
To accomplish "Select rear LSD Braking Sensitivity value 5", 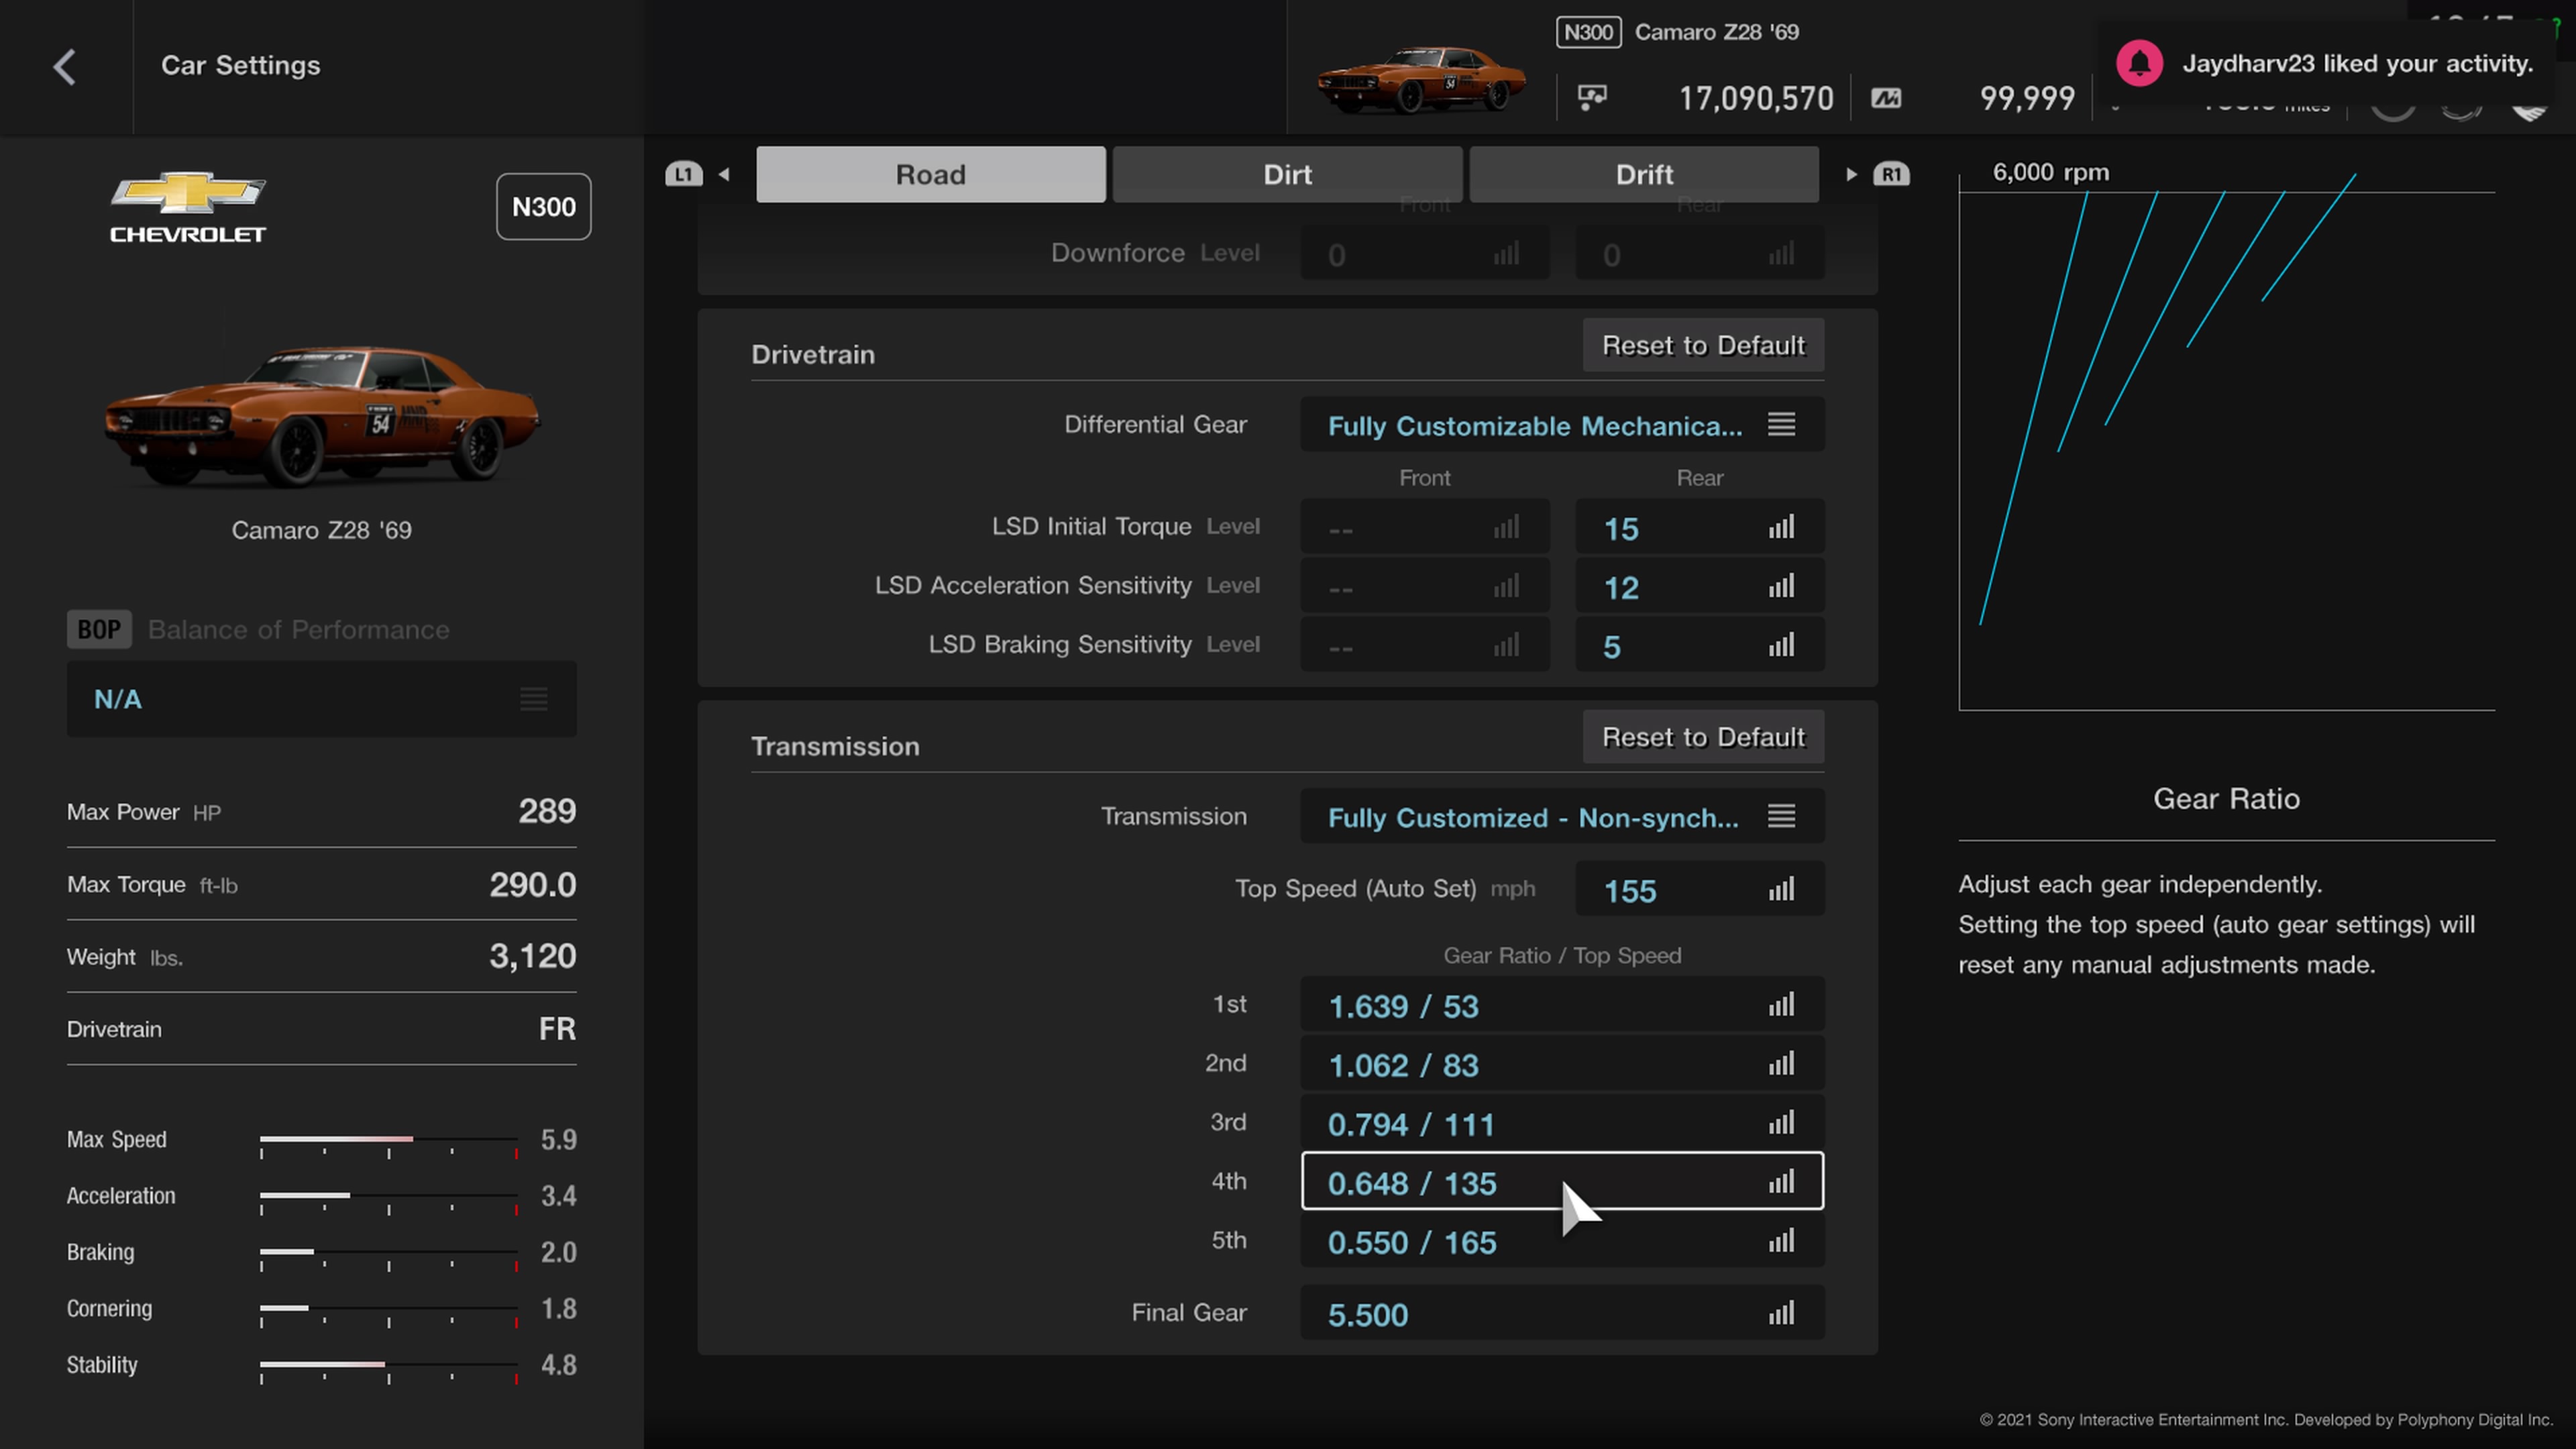I will [1699, 645].
